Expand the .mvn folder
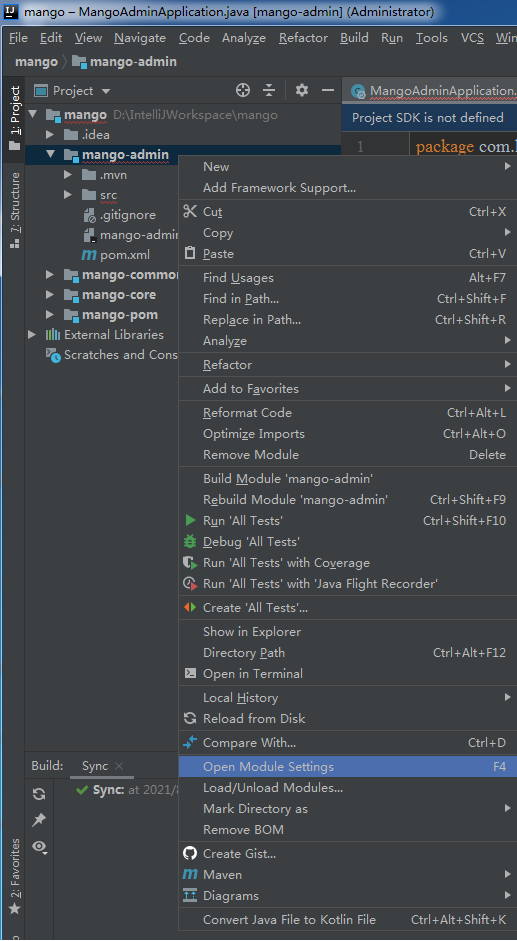The image size is (517, 941). pyautogui.click(x=68, y=175)
